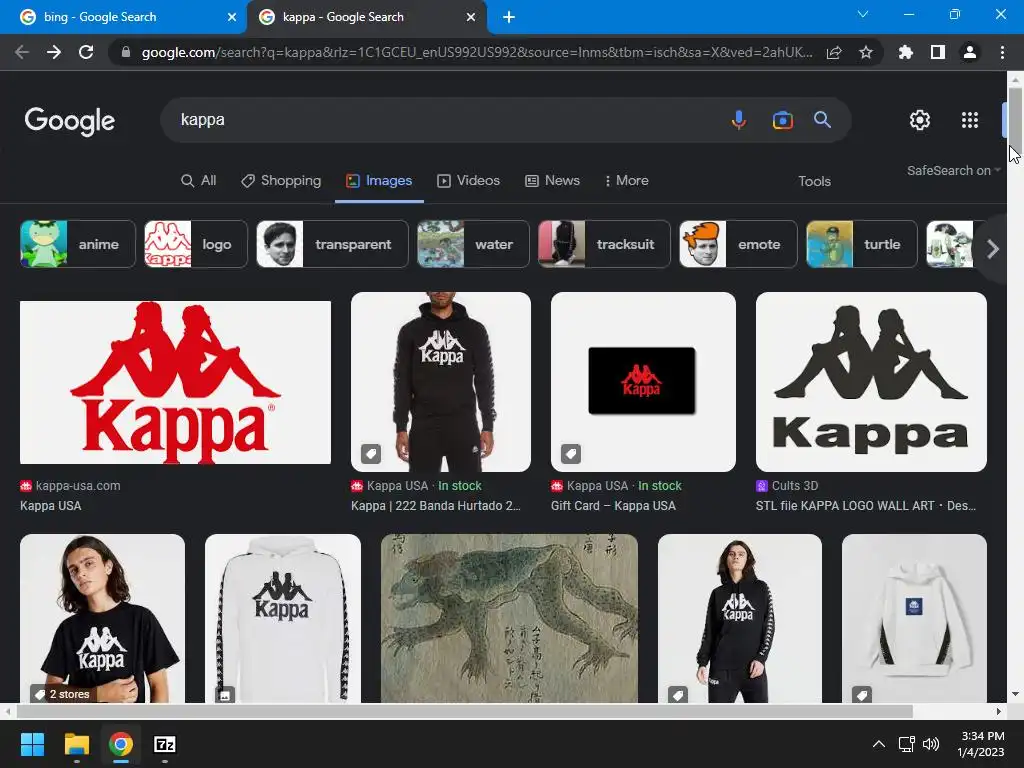Filter images by turtle chip
The height and width of the screenshot is (768, 1024).
[861, 244]
